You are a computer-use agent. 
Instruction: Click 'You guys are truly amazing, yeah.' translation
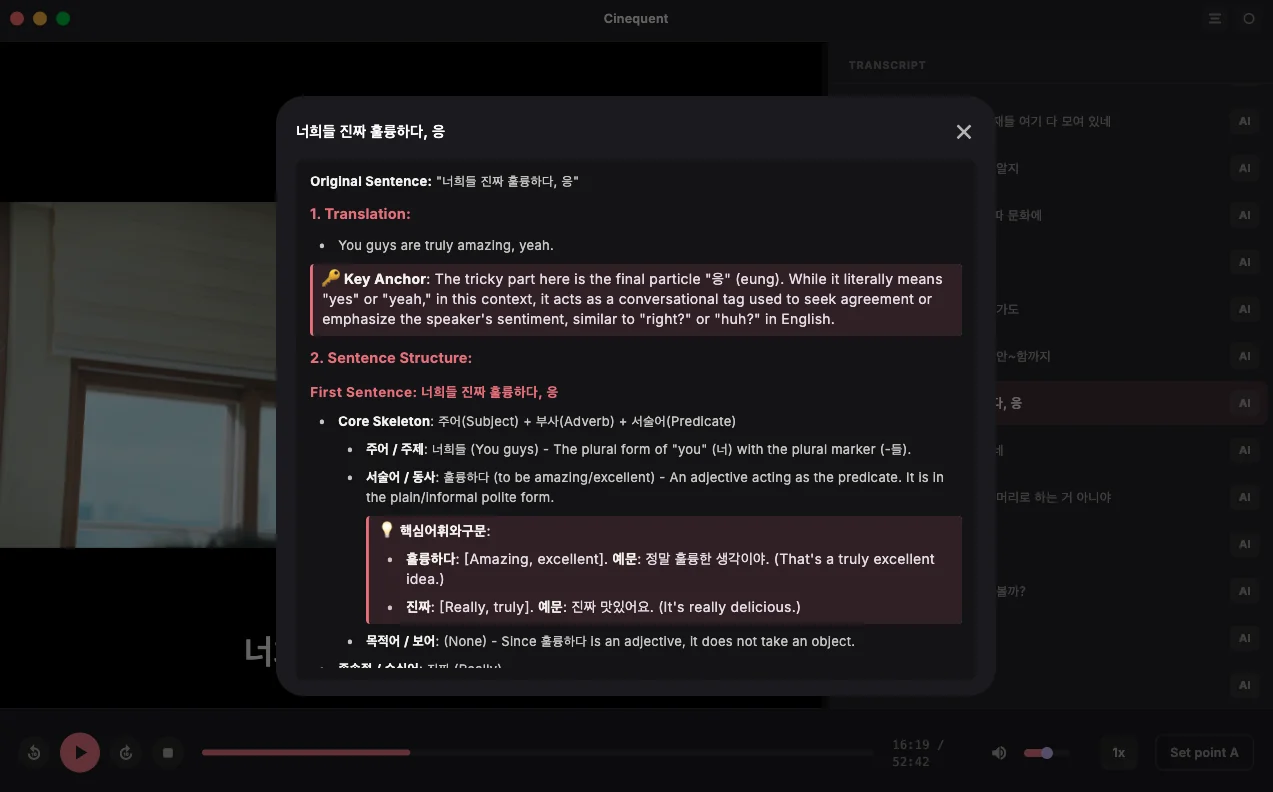pyautogui.click(x=446, y=245)
